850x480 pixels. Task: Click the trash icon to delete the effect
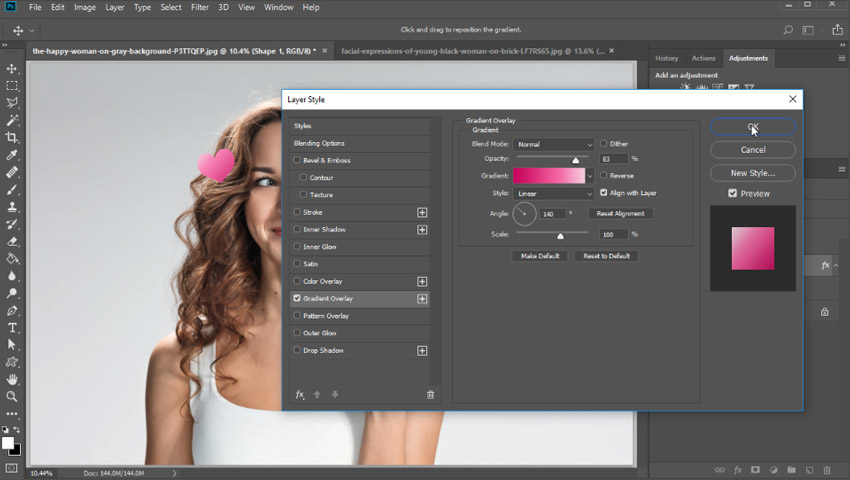431,394
